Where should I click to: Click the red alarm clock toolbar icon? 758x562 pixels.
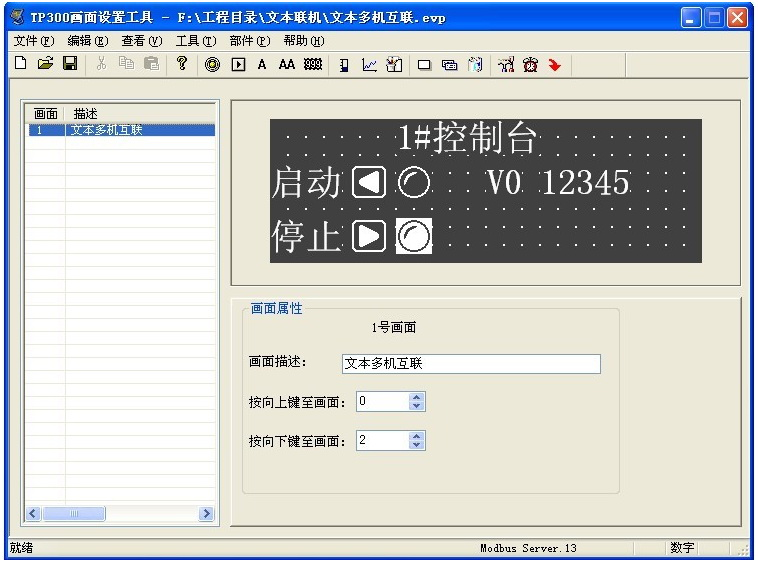tap(530, 64)
